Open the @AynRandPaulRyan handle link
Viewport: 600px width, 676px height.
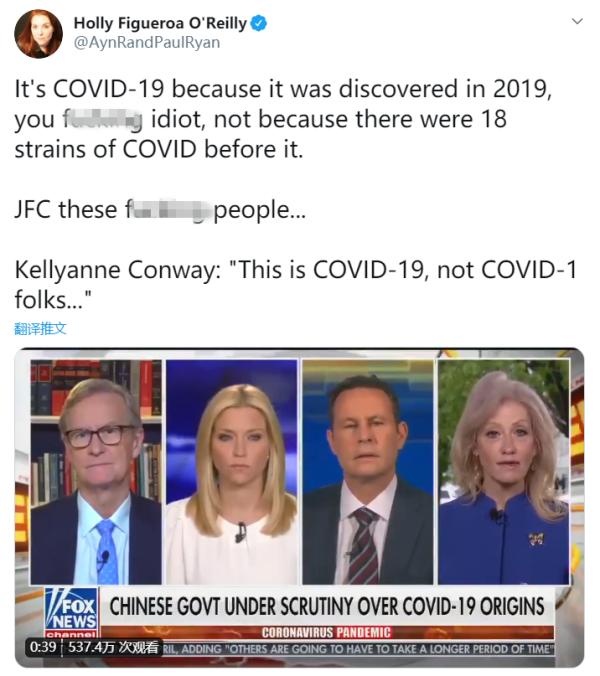(x=147, y=43)
